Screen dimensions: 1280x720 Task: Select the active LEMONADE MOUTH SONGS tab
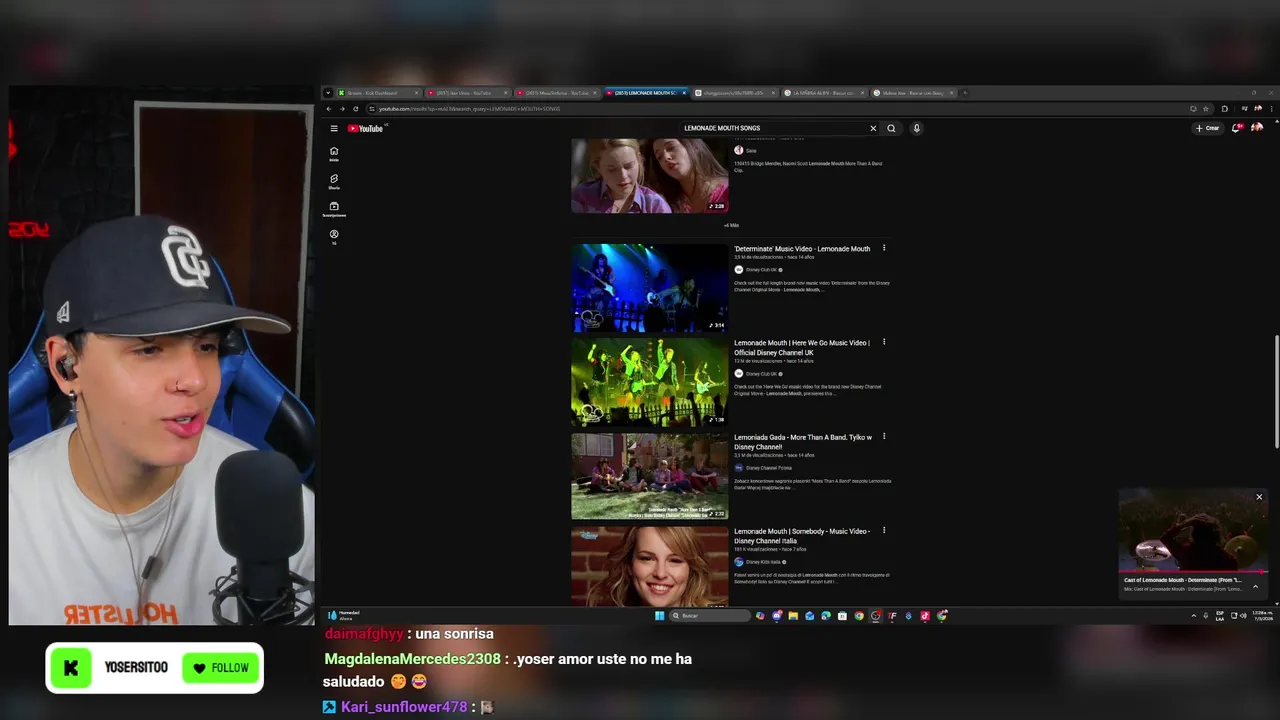(x=645, y=93)
